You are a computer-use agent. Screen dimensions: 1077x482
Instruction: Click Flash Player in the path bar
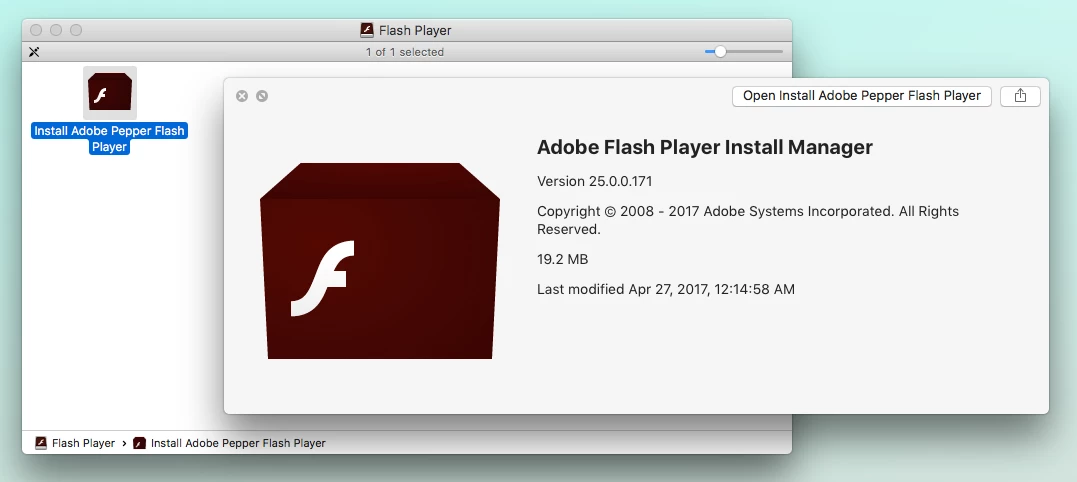[76, 443]
